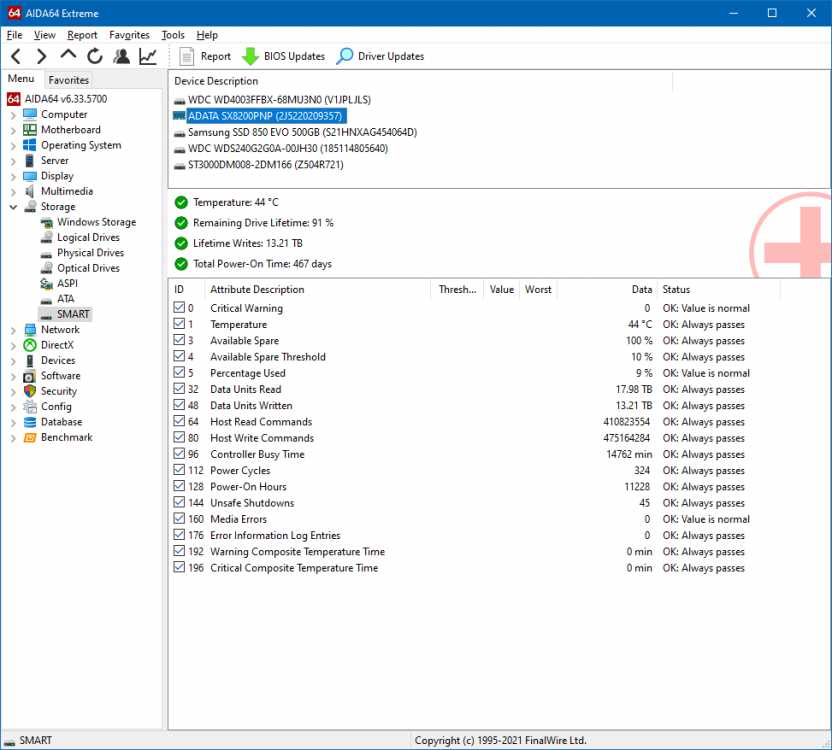Open the File menu
Viewport: 832px width, 750px height.
(14, 35)
